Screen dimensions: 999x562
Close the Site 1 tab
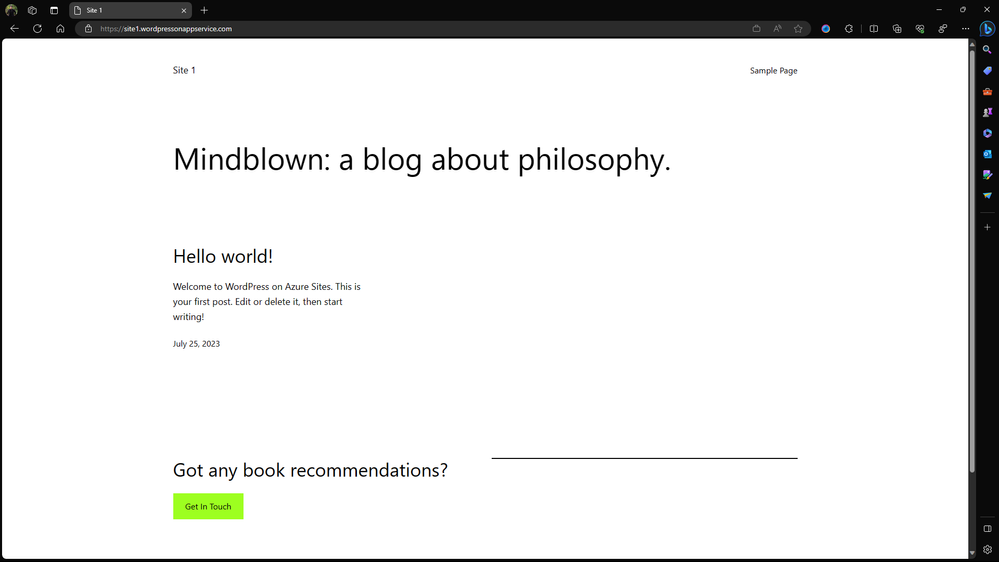tap(183, 11)
